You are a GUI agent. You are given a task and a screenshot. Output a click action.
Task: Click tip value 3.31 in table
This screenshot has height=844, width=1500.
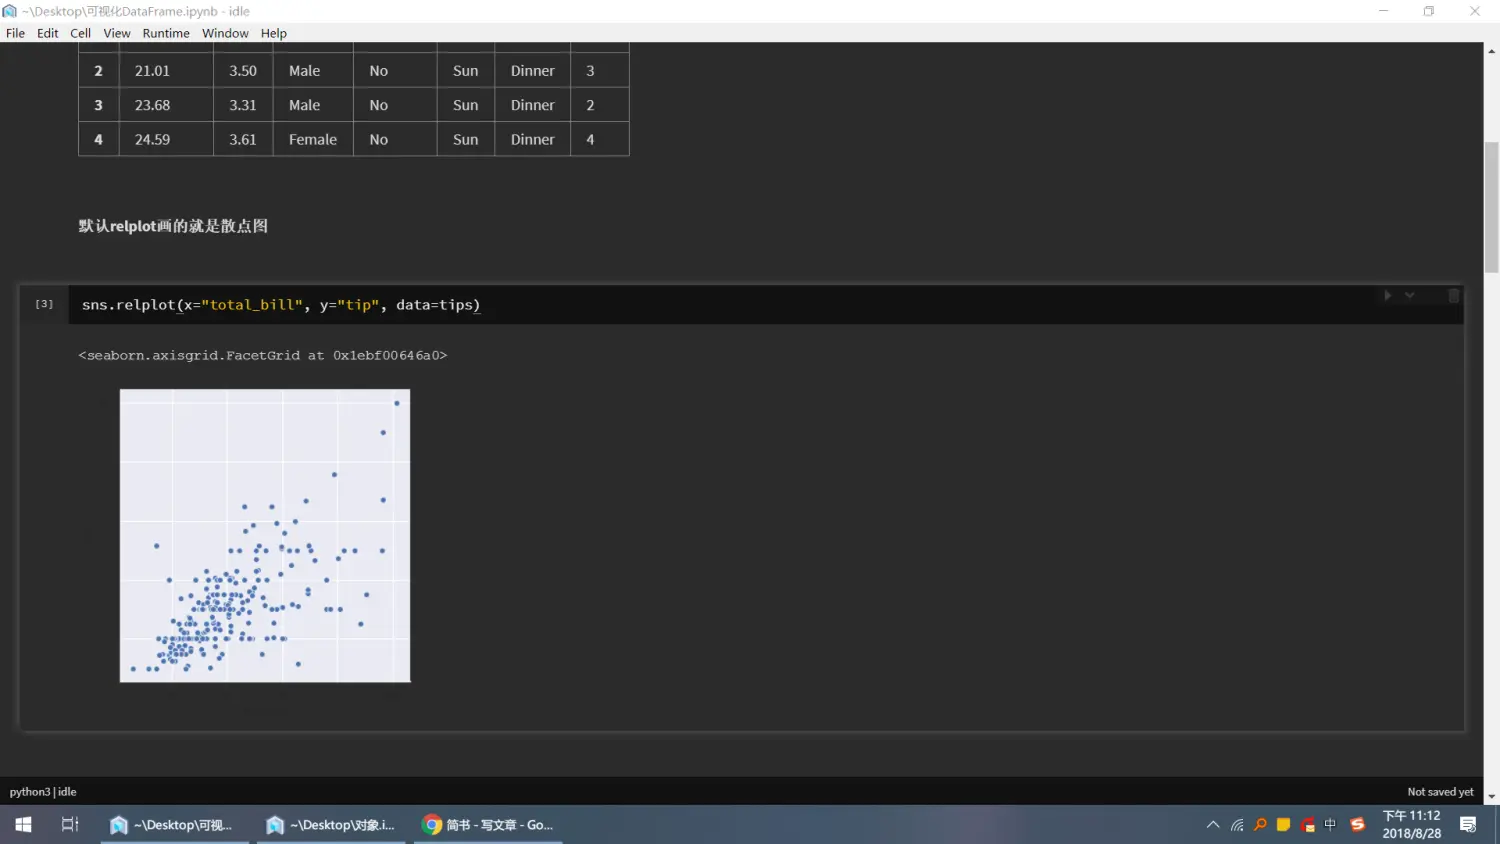[243, 105]
